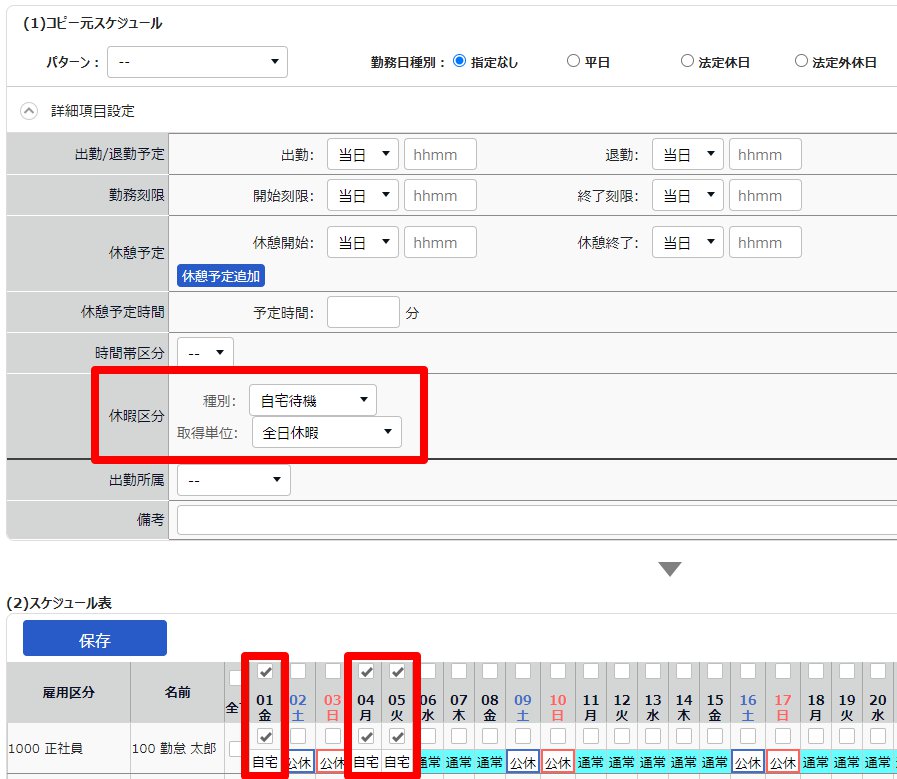Image resolution: width=897 pixels, height=779 pixels.
Task: Check header checkbox for day 11
Action: point(591,671)
